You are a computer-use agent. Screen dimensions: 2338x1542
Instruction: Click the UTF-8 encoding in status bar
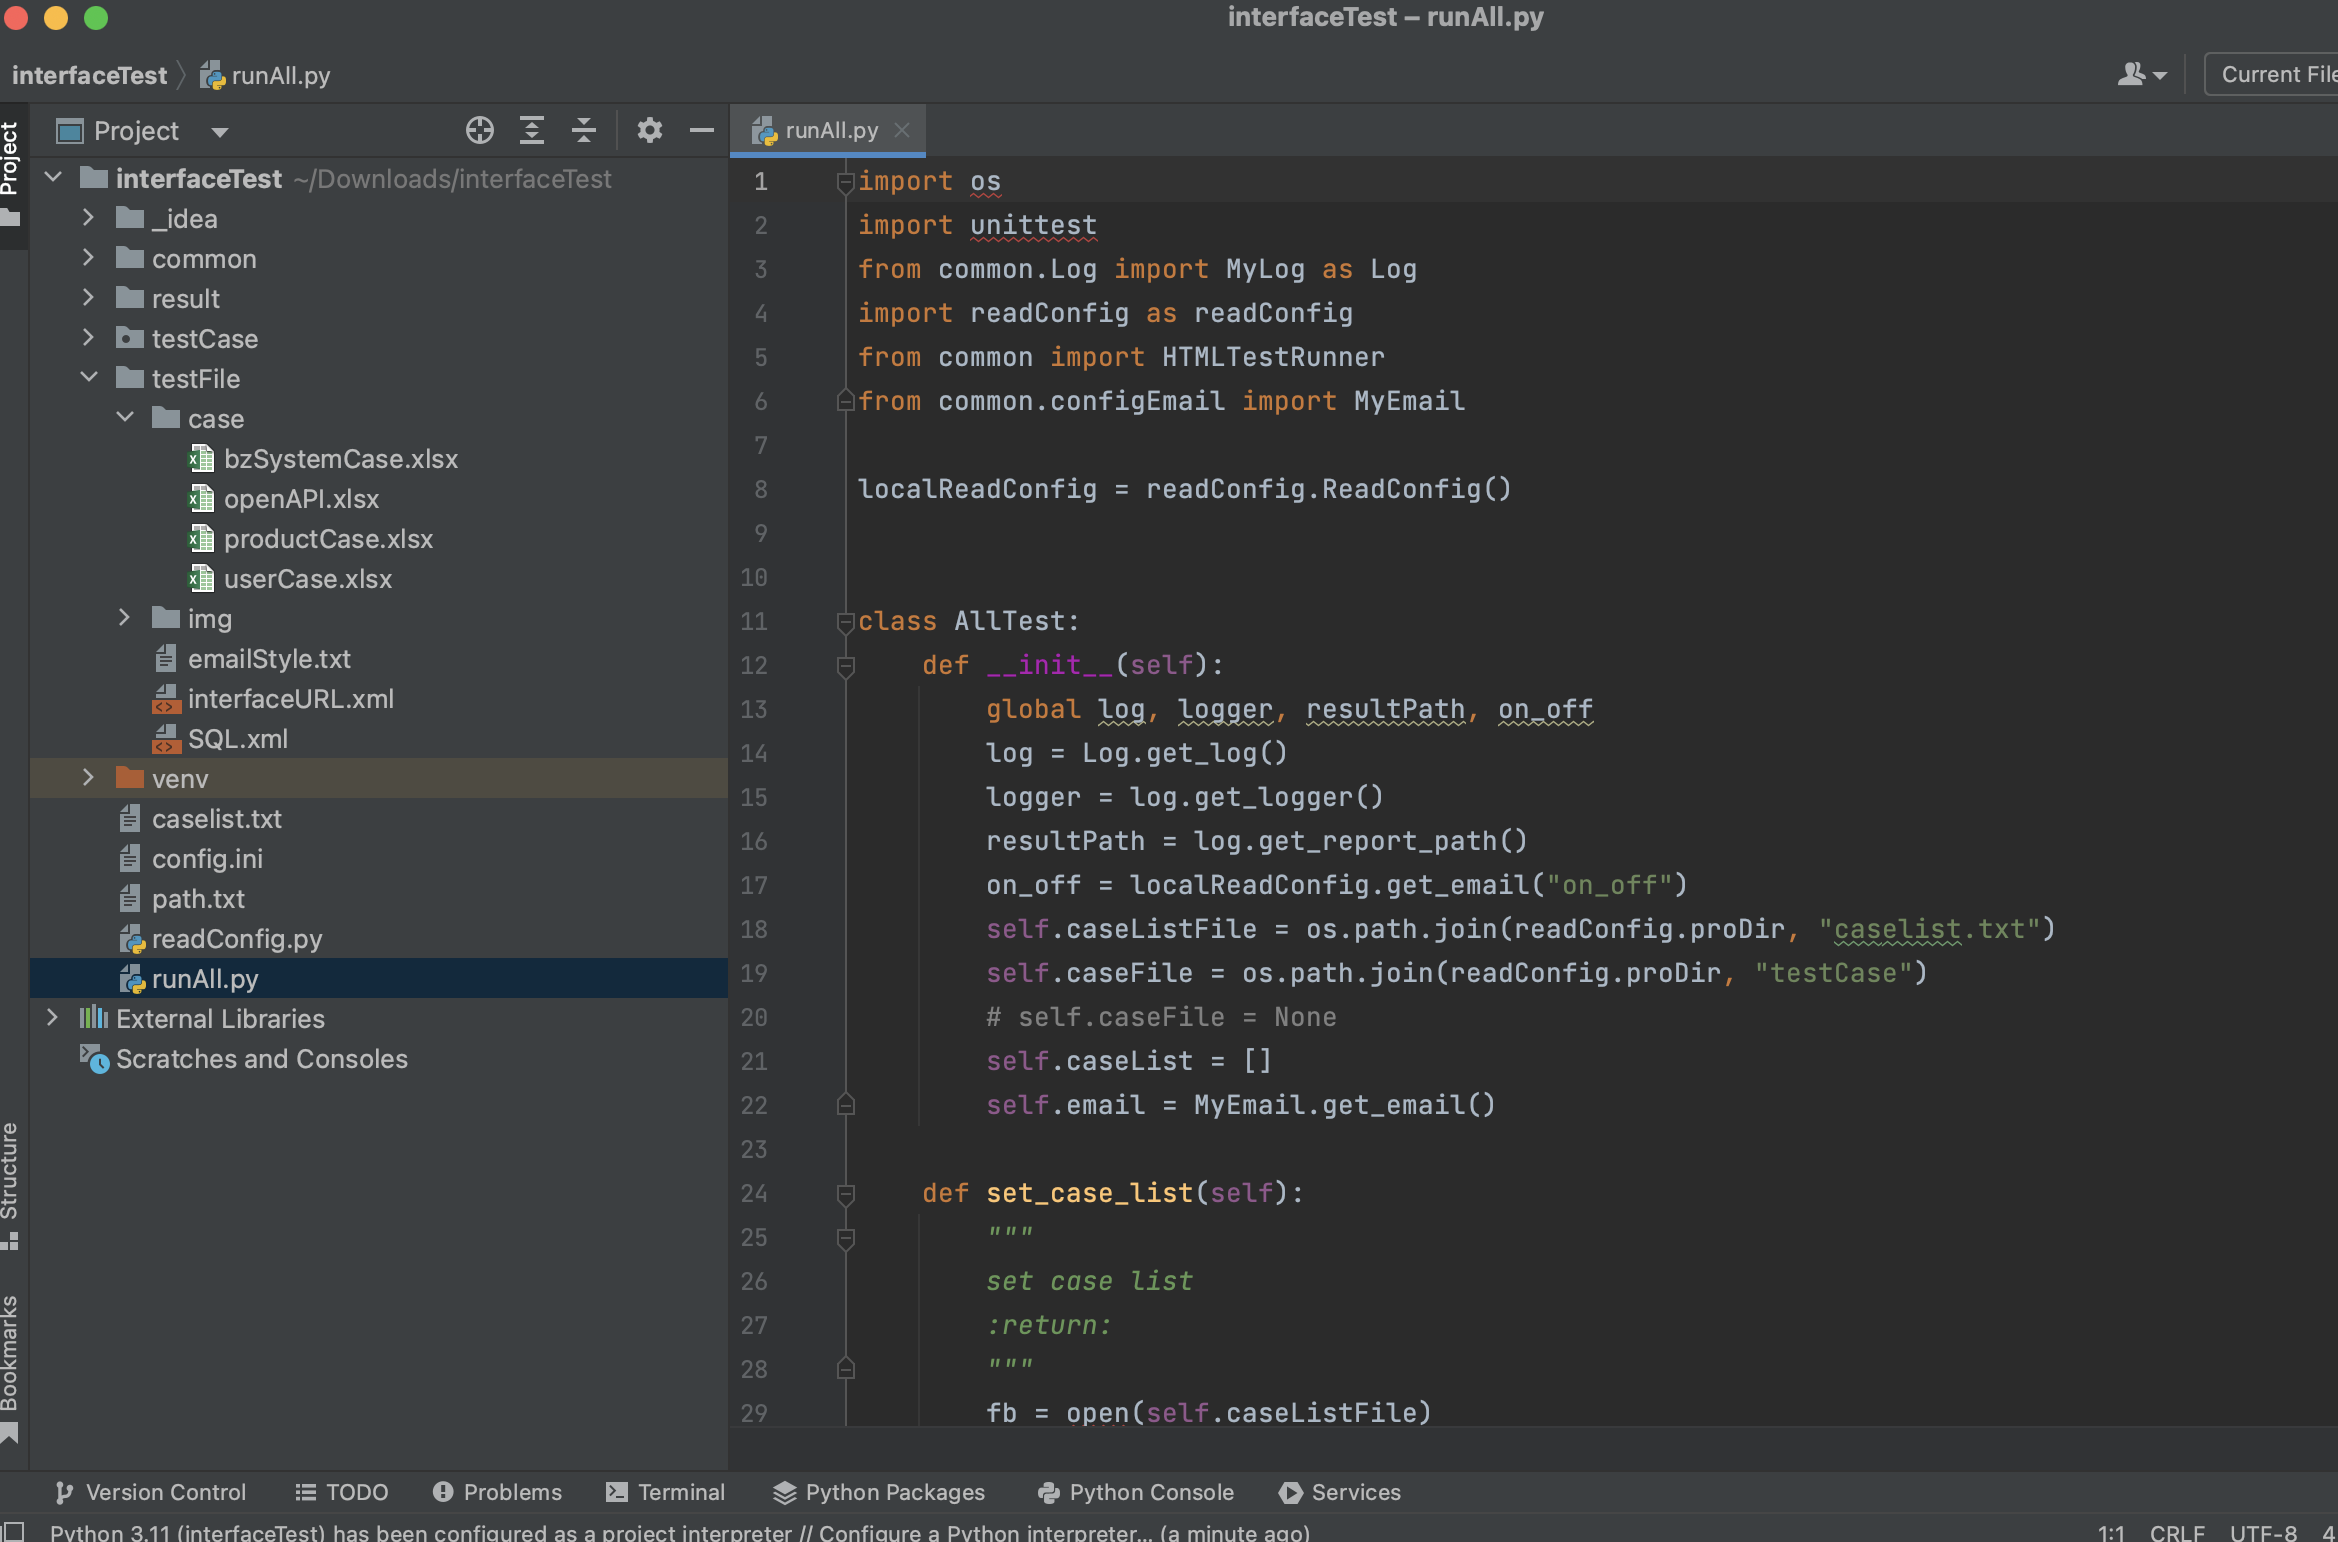click(x=2263, y=1532)
